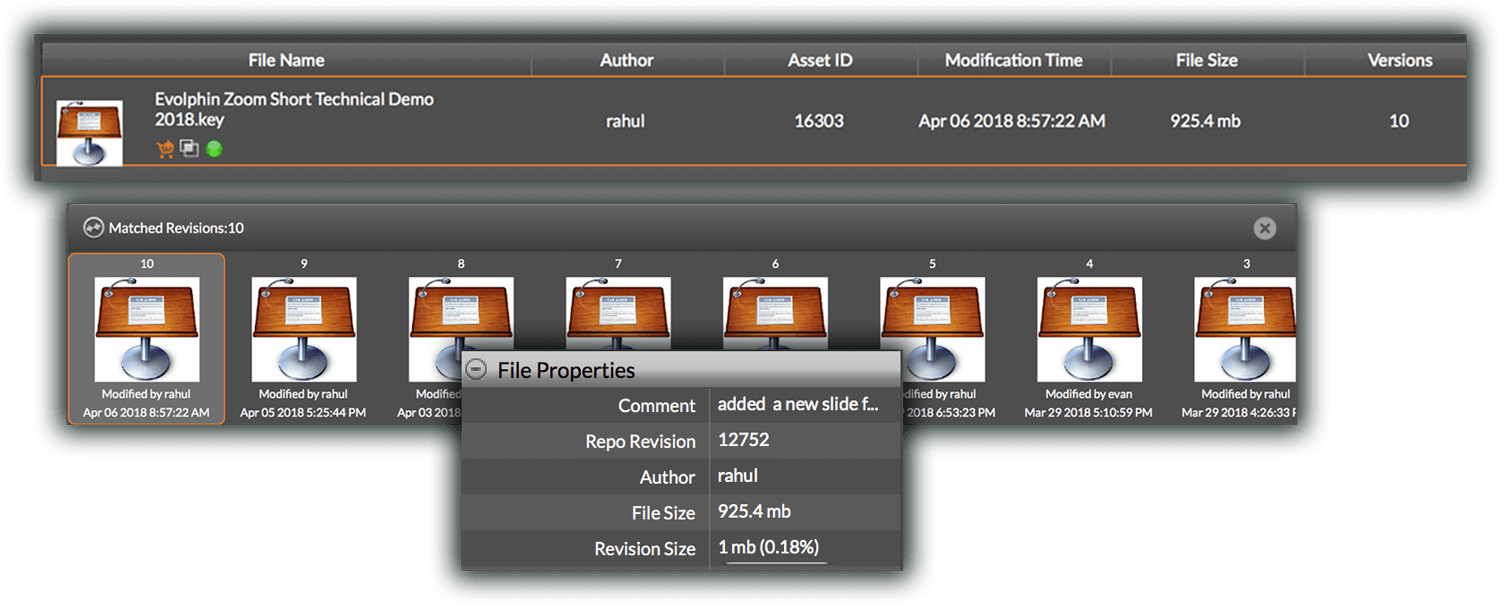
Task: Click the 'Repo Revision' label
Action: tap(640, 441)
